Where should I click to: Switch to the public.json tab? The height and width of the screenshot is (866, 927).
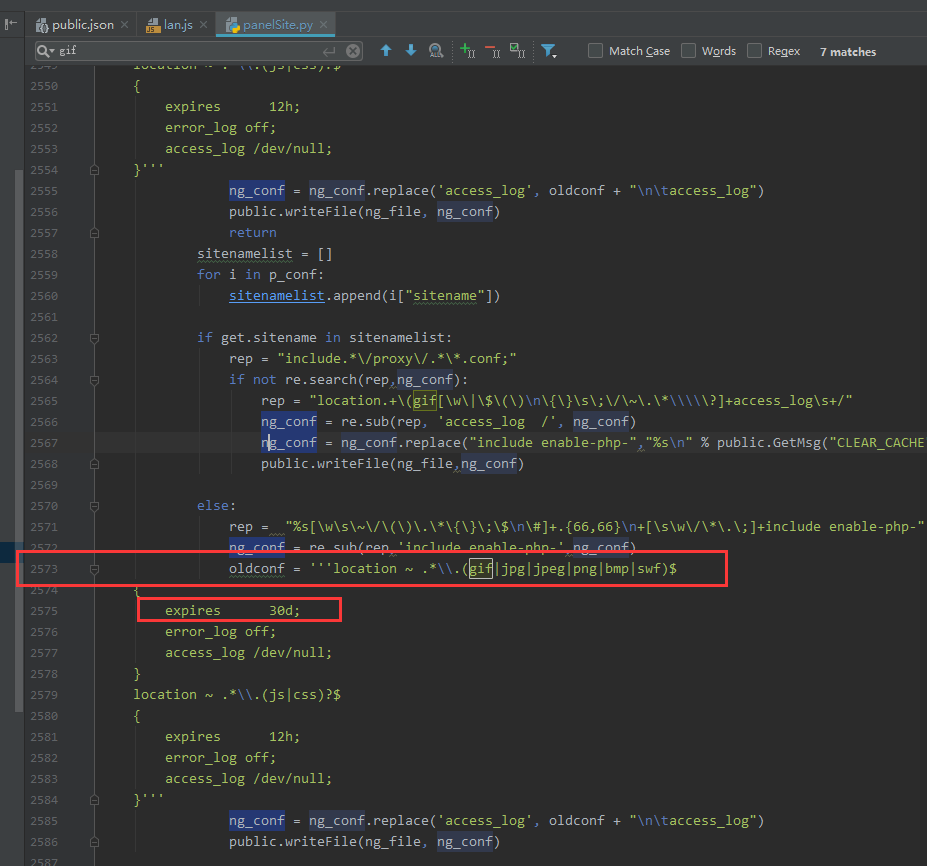[82, 24]
